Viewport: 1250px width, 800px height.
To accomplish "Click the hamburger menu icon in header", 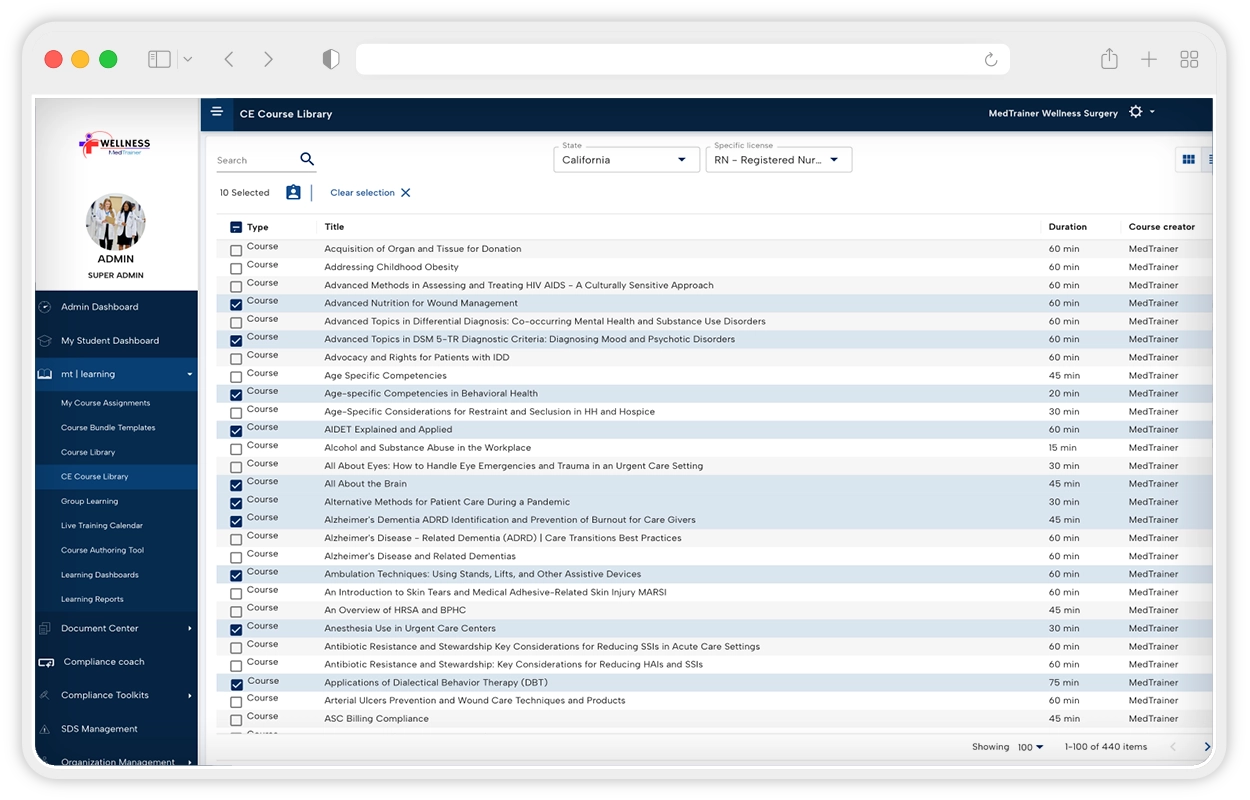I will coord(217,112).
